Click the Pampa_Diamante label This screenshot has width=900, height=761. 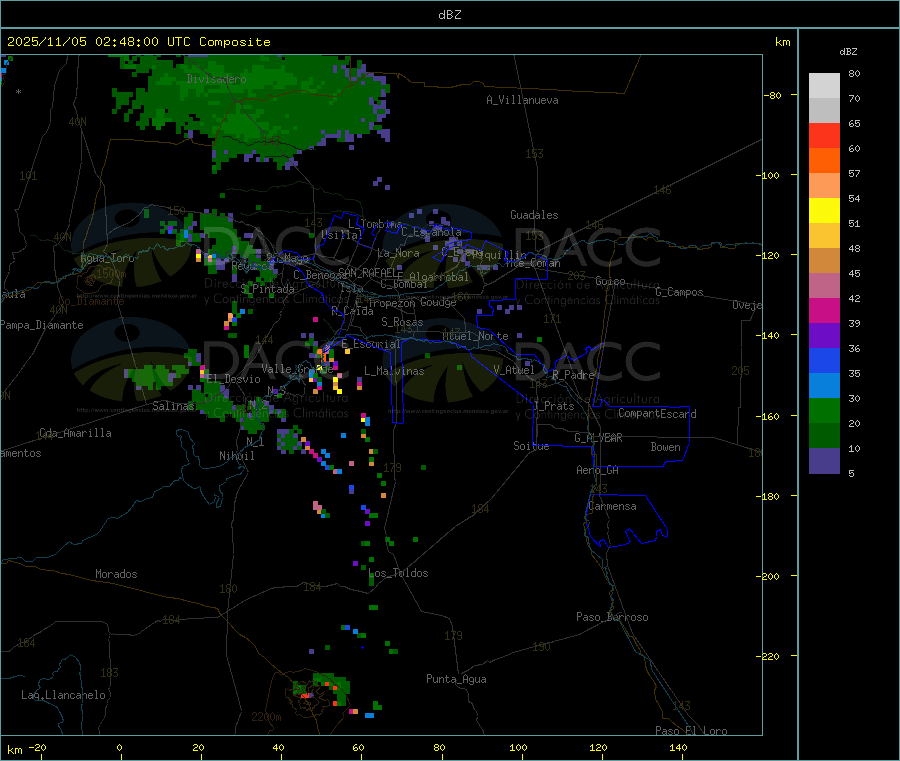(x=42, y=325)
